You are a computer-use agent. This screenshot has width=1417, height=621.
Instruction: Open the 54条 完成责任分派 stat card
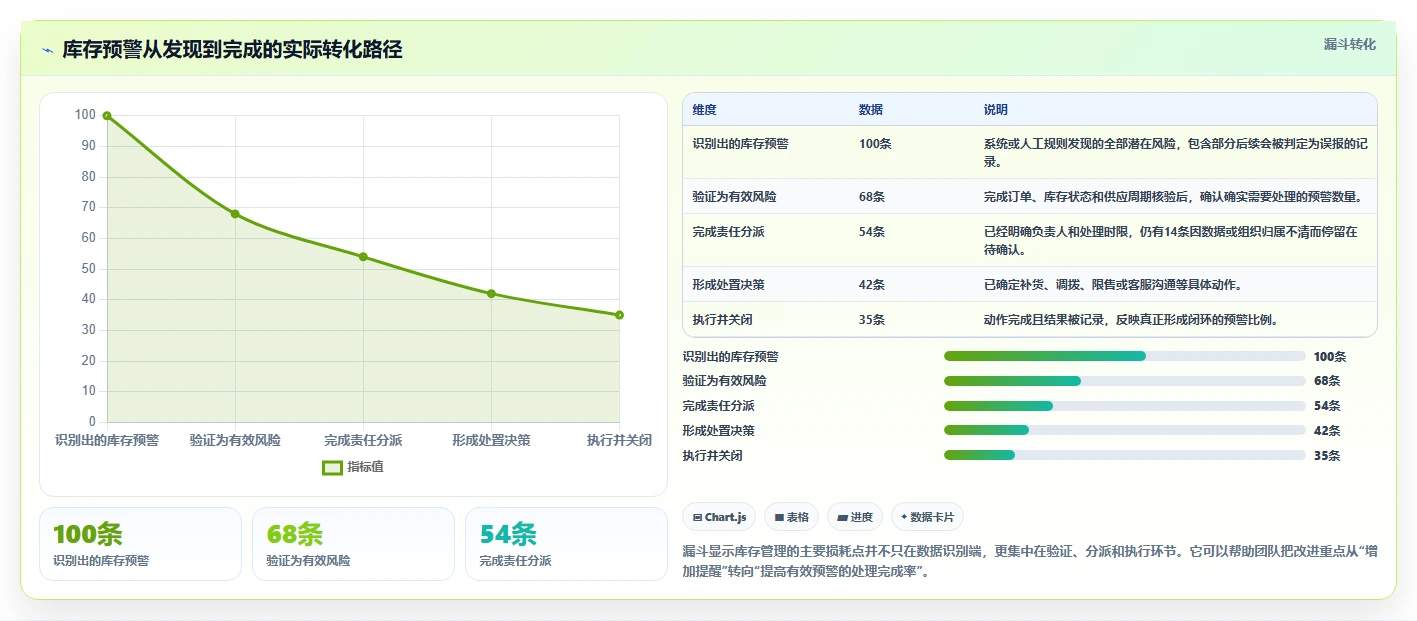(566, 544)
